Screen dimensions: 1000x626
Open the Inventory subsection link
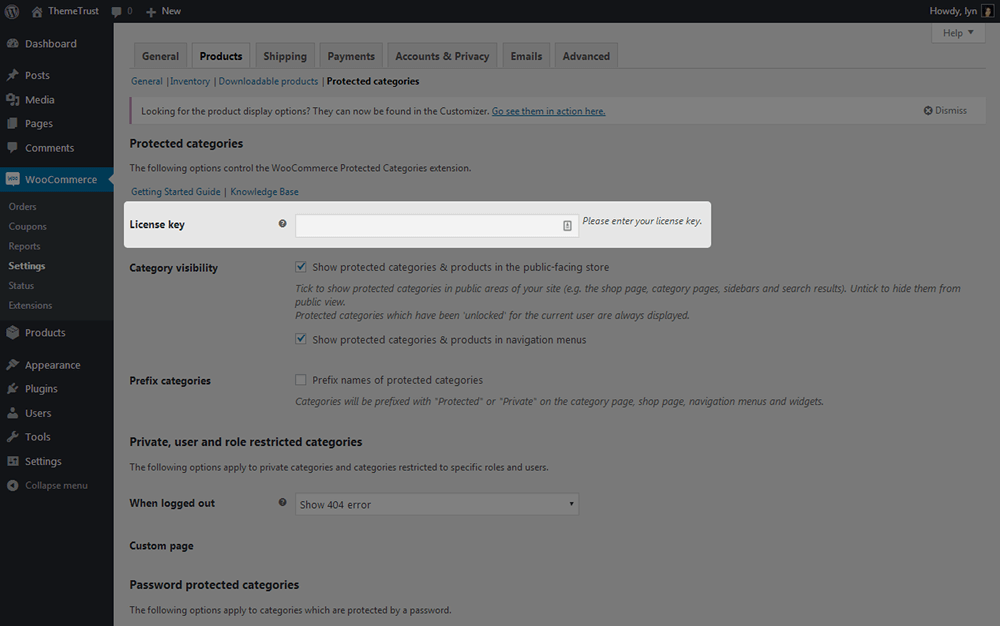(x=189, y=81)
